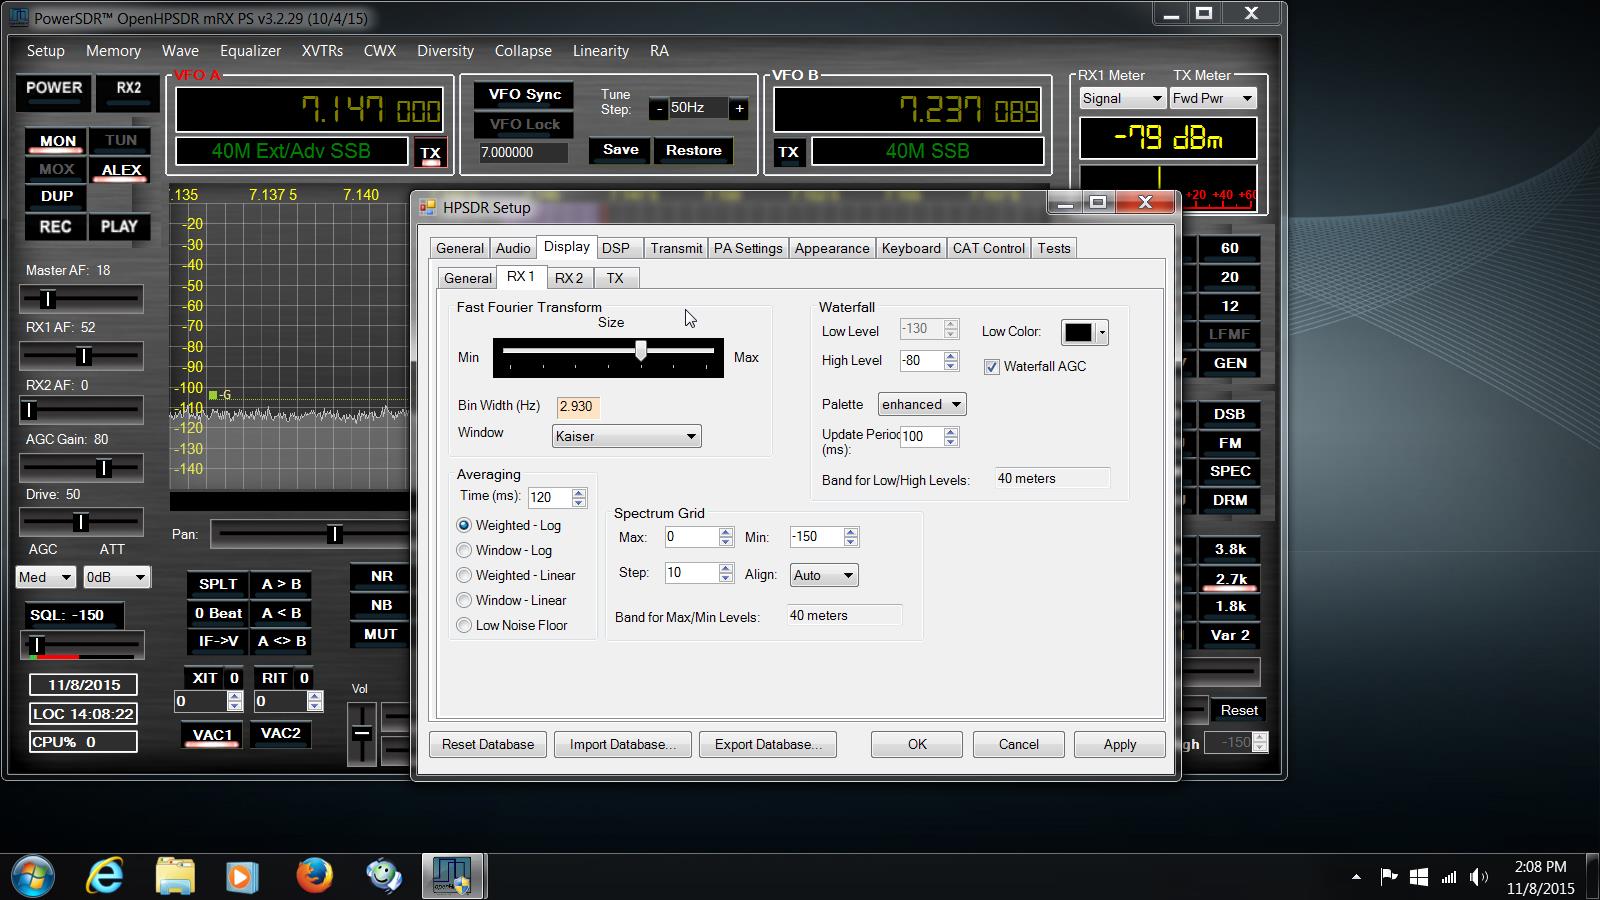Switch to the RX2 display sub-tab
Viewport: 1600px width, 900px height.
click(569, 278)
